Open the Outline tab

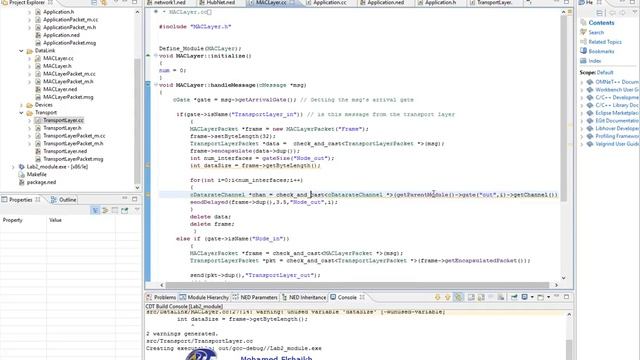[64, 200]
